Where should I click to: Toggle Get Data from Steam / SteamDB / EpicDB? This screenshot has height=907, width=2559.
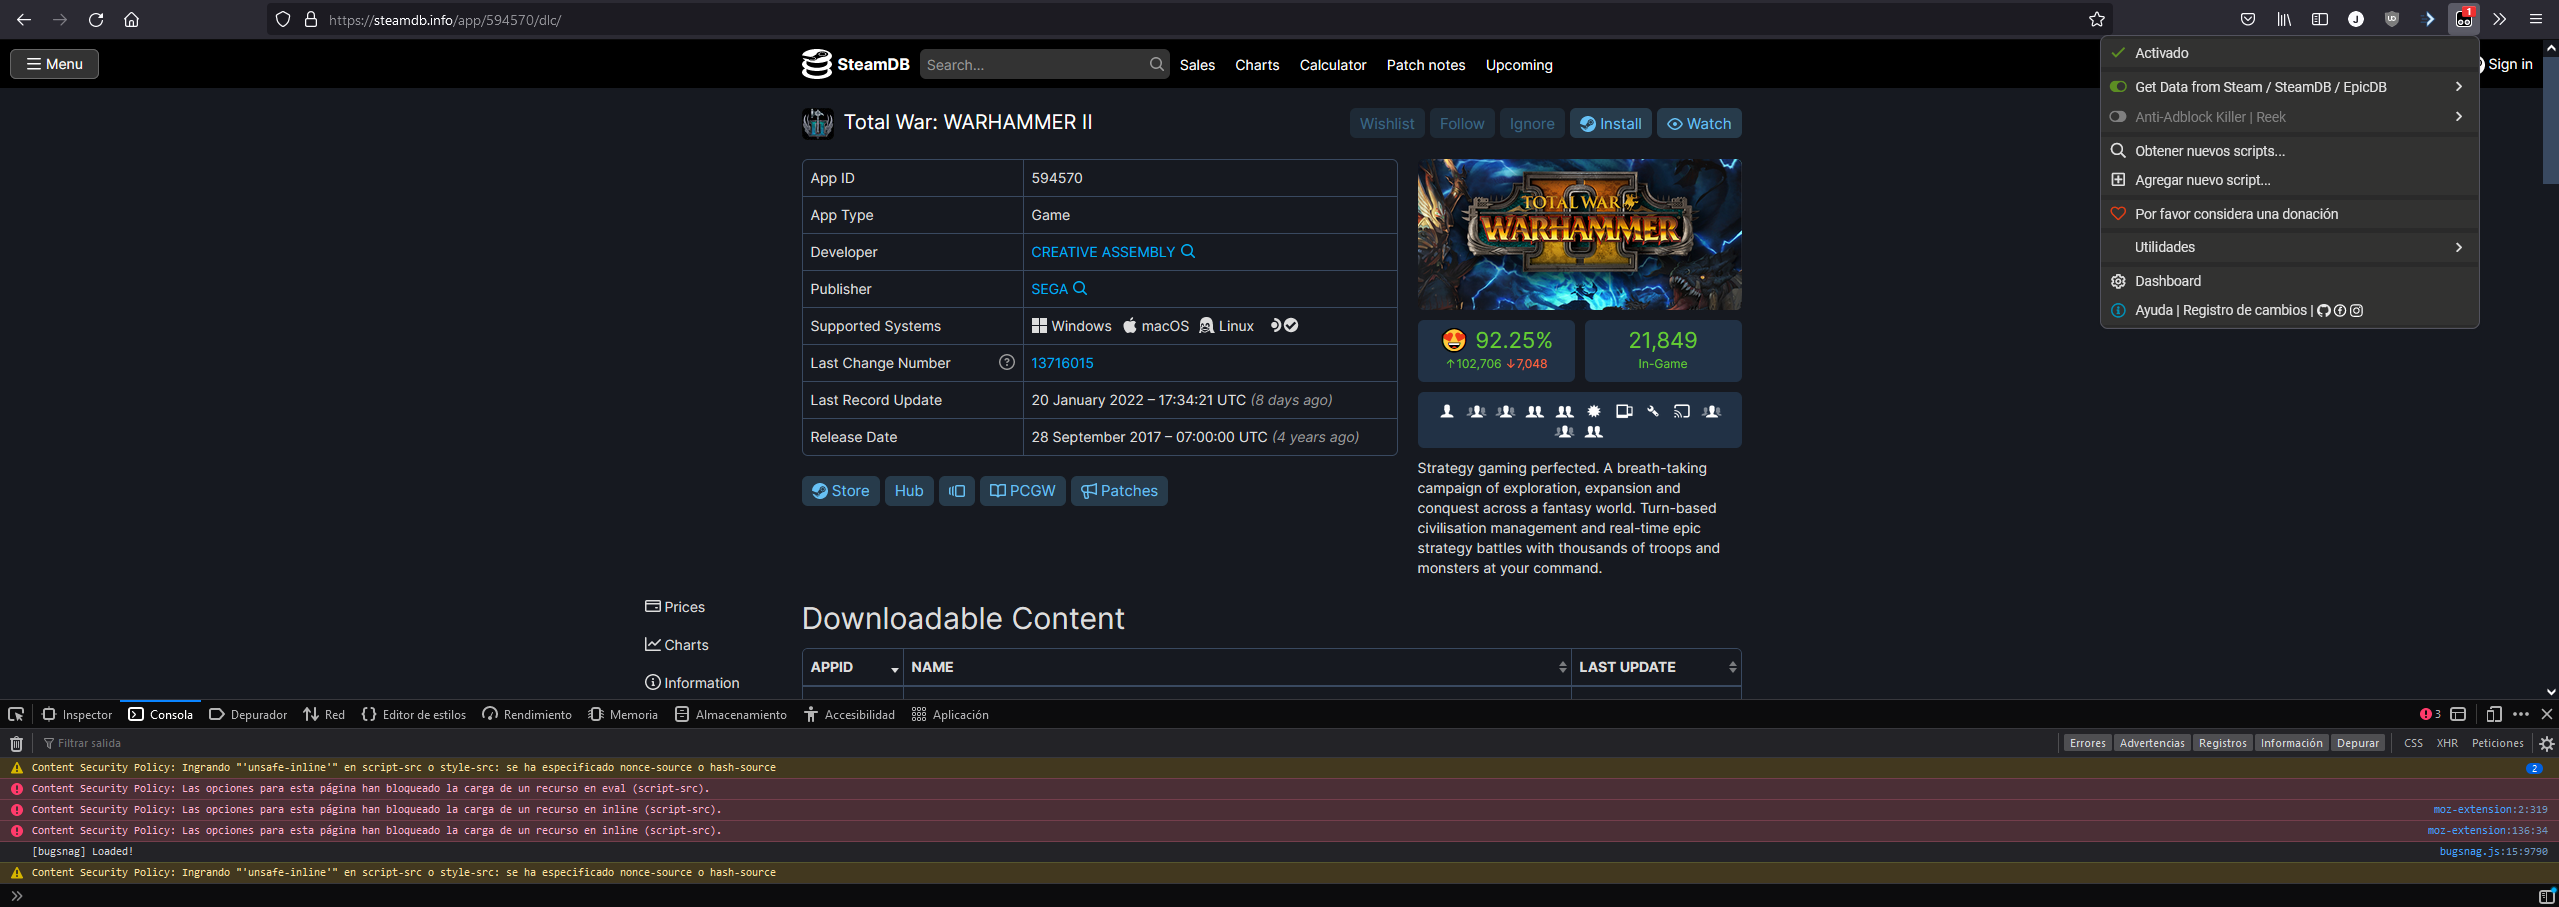click(2119, 86)
